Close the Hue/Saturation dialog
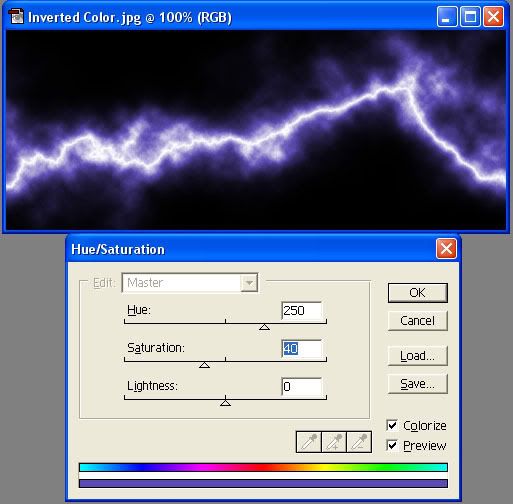 446,249
